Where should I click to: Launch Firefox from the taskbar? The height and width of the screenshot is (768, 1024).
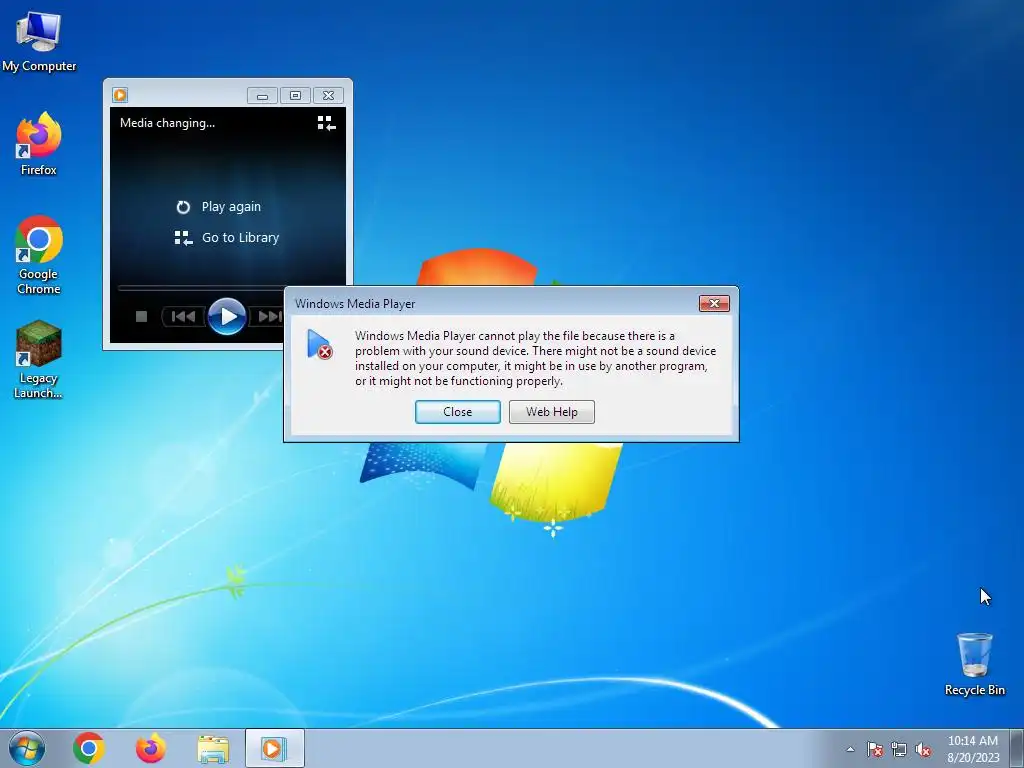[x=150, y=748]
